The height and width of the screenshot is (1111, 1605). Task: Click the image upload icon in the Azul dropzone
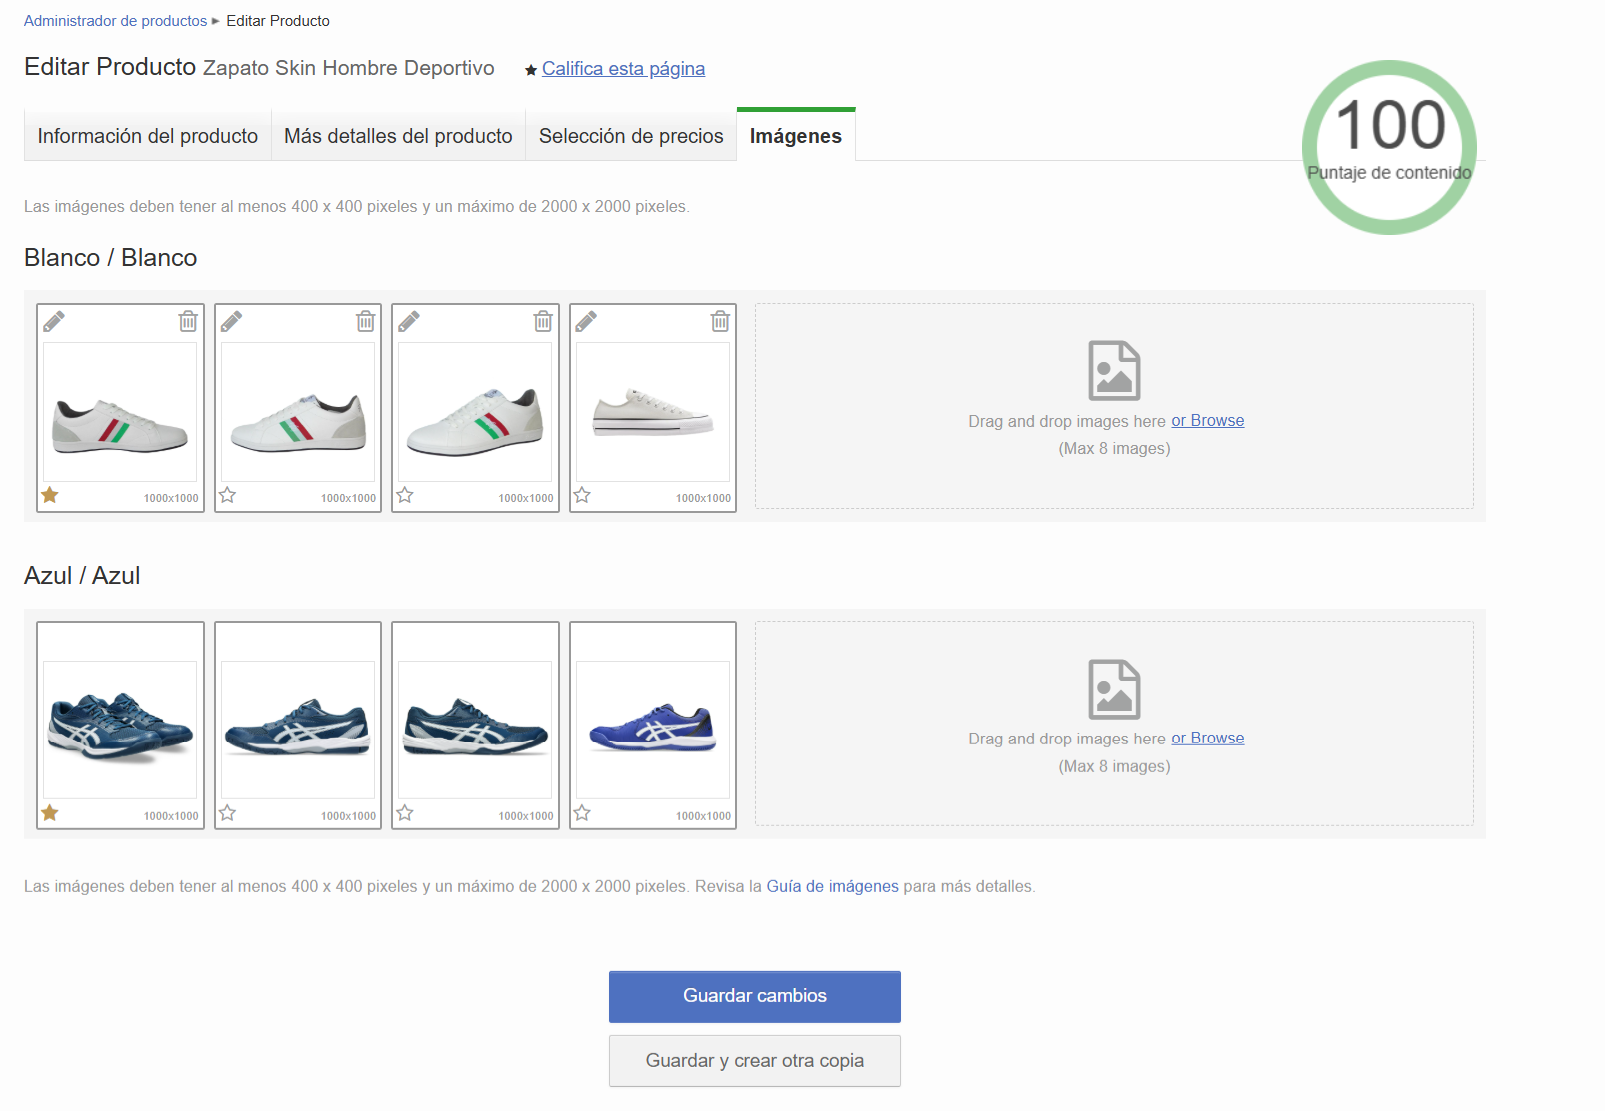coord(1114,689)
